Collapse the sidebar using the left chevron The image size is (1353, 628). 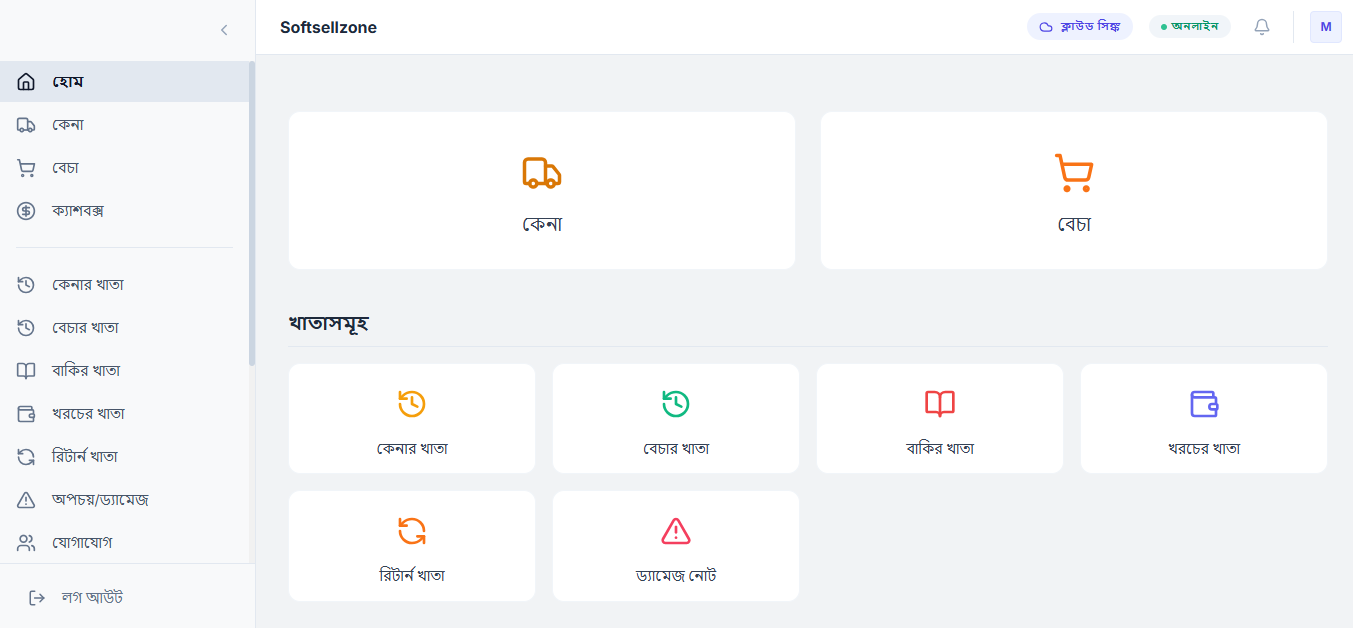(x=223, y=30)
